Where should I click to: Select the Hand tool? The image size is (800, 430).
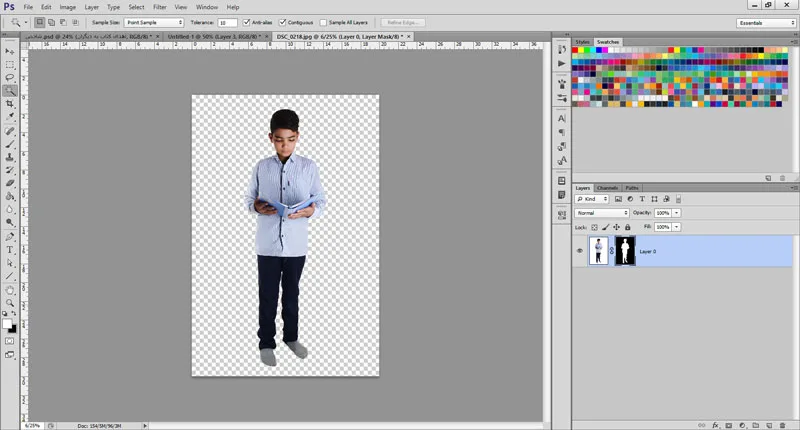[x=10, y=290]
